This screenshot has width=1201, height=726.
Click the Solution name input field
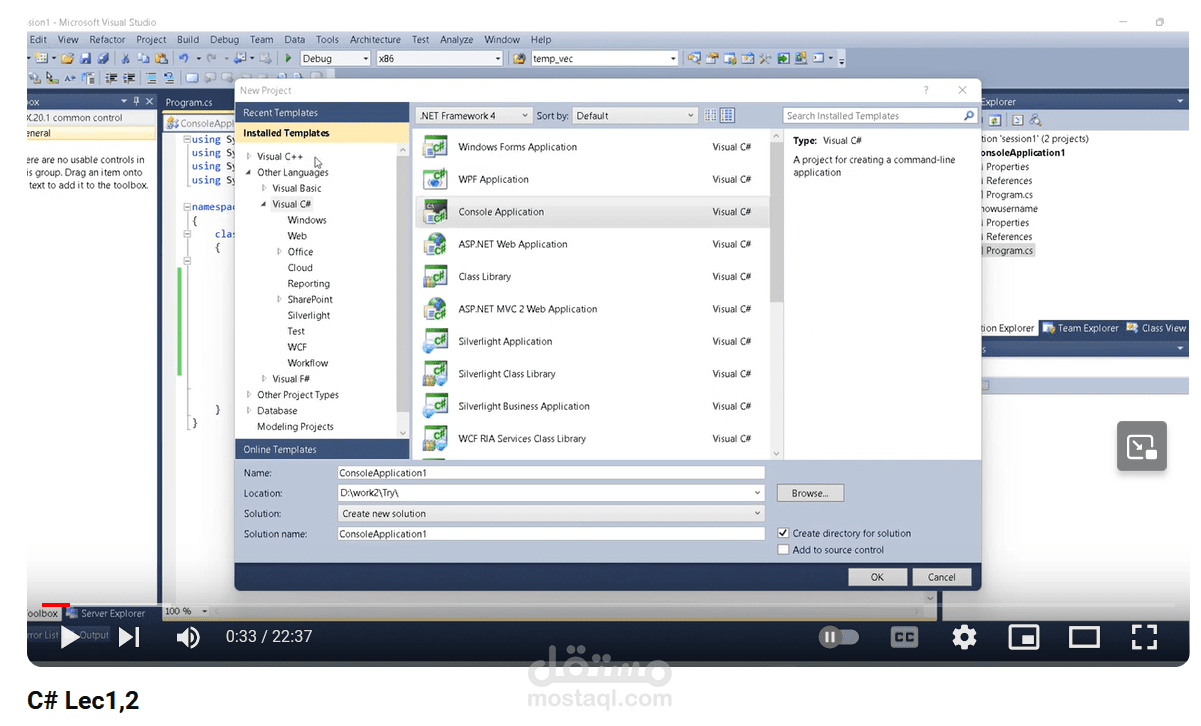coord(551,534)
